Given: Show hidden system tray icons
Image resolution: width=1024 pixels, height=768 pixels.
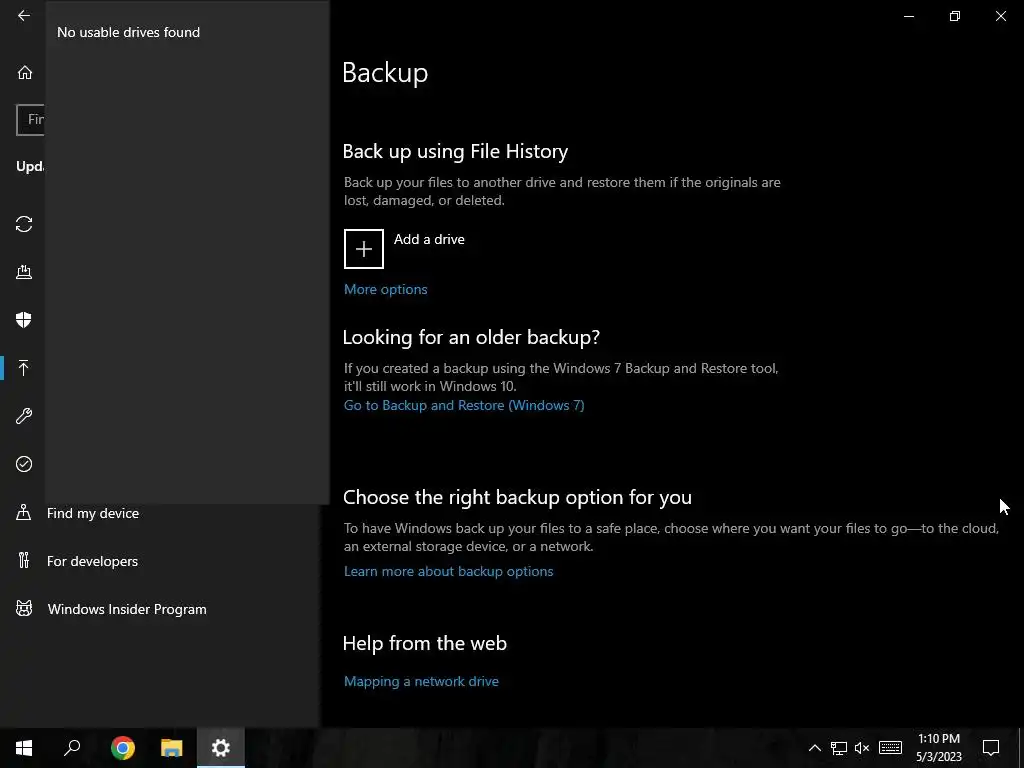Looking at the screenshot, I should [815, 748].
